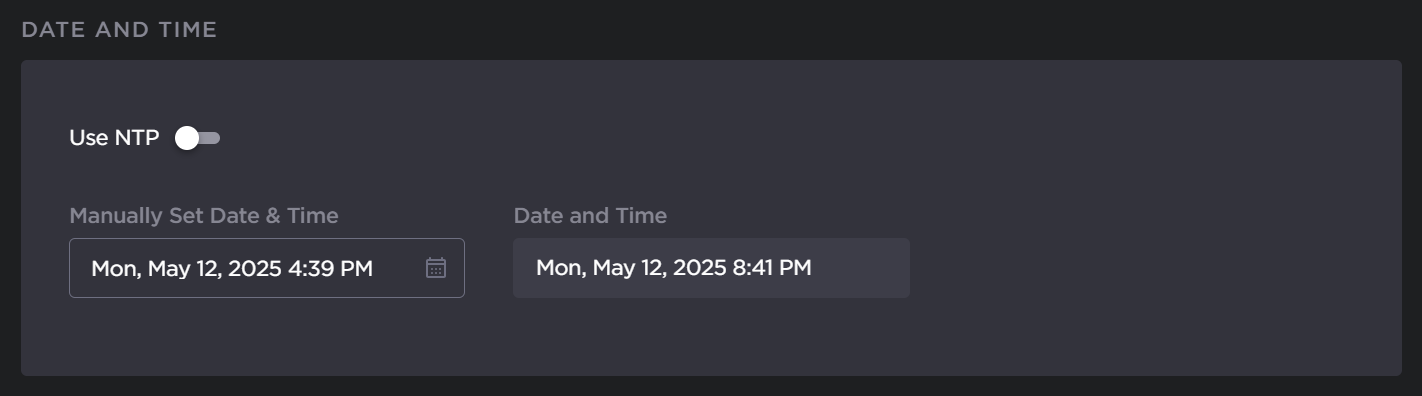Click the white knob of the NTP switch
Image resolution: width=1422 pixels, height=396 pixels.
point(186,138)
